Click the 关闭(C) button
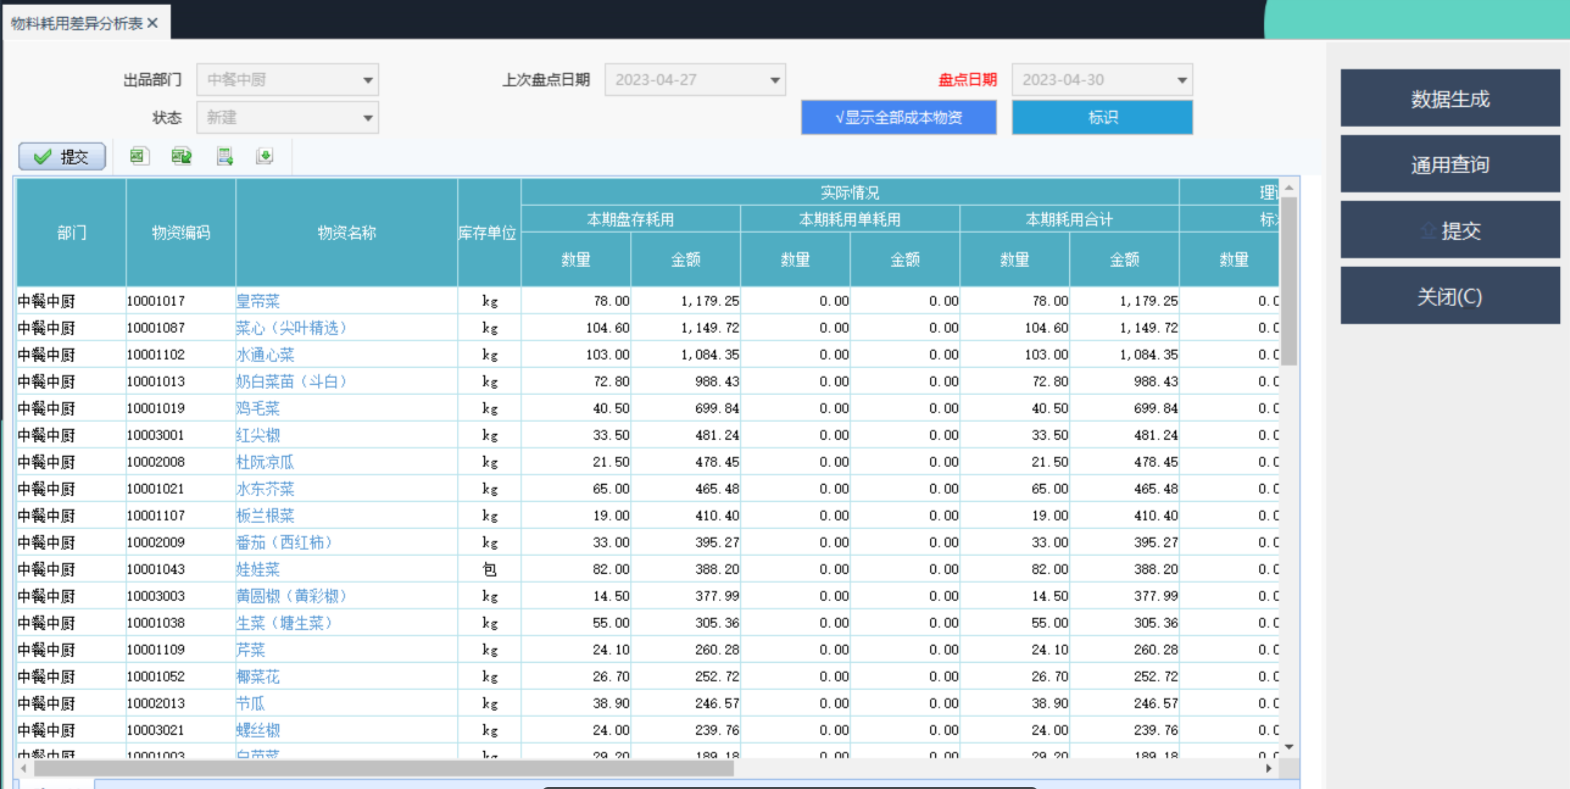 pyautogui.click(x=1449, y=296)
